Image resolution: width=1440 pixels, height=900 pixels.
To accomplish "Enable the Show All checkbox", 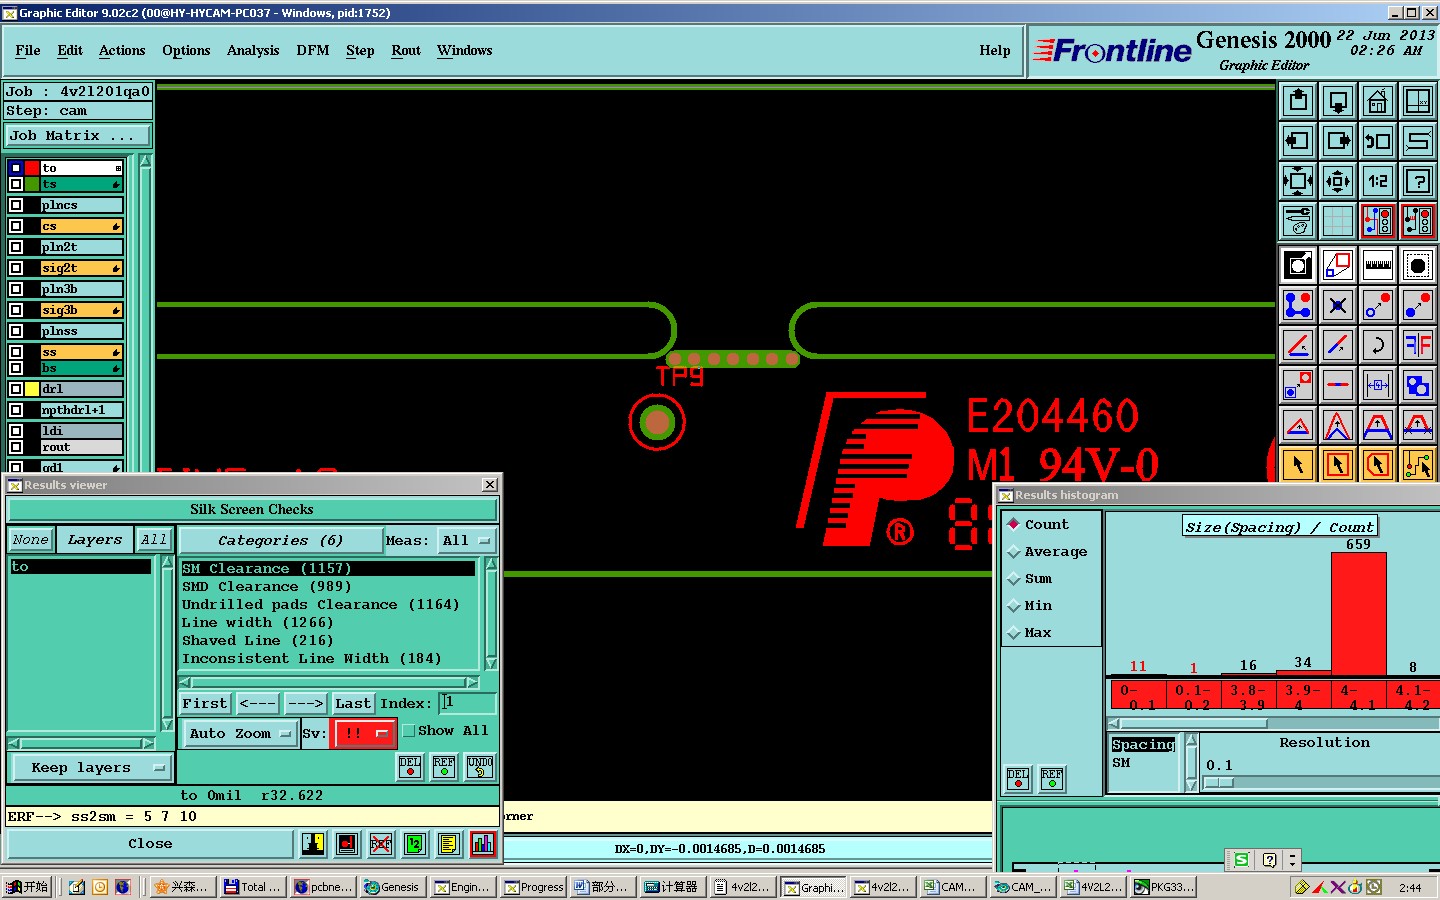I will 408,731.
